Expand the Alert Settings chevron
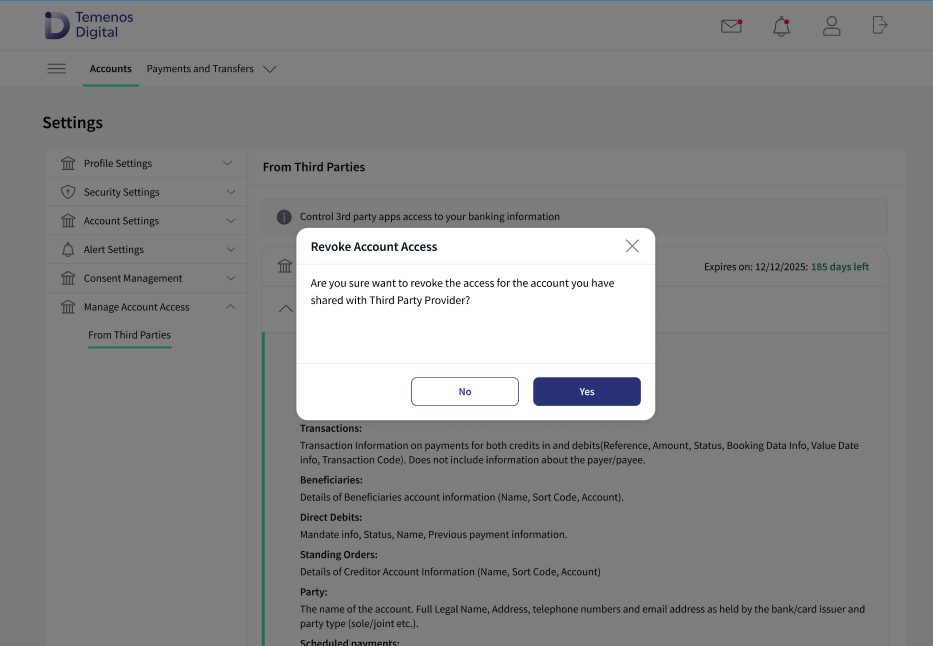 (x=231, y=249)
